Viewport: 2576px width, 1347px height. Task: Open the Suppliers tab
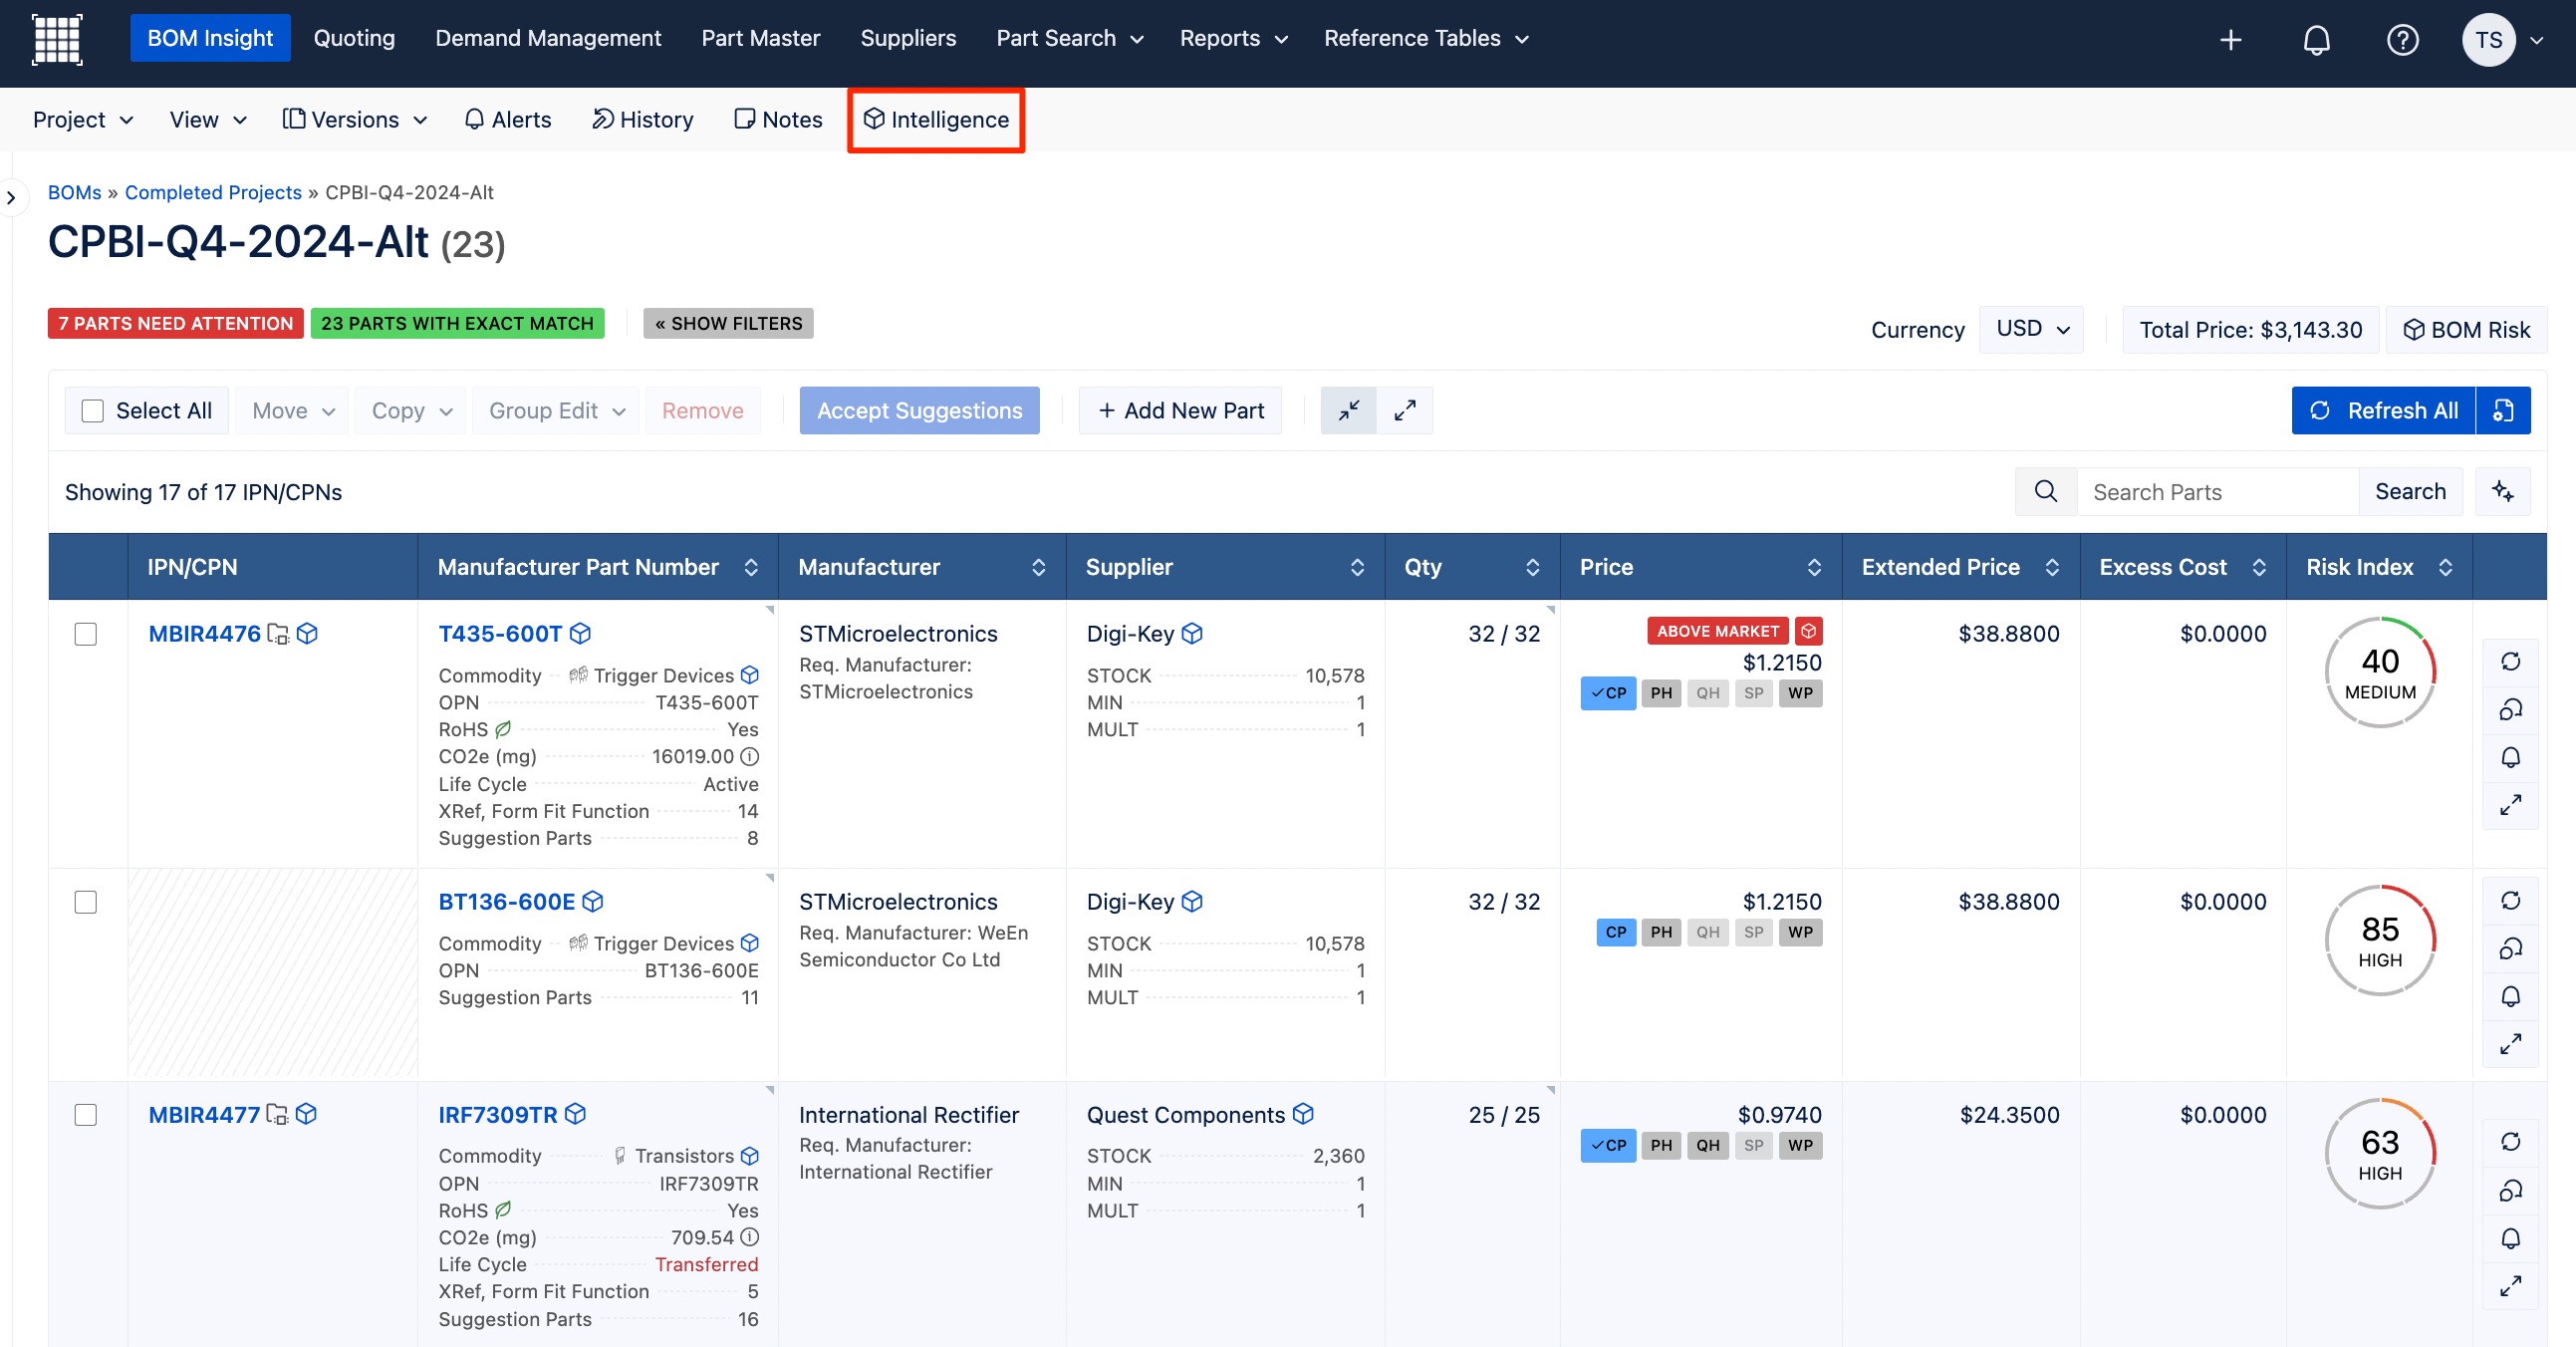(908, 38)
